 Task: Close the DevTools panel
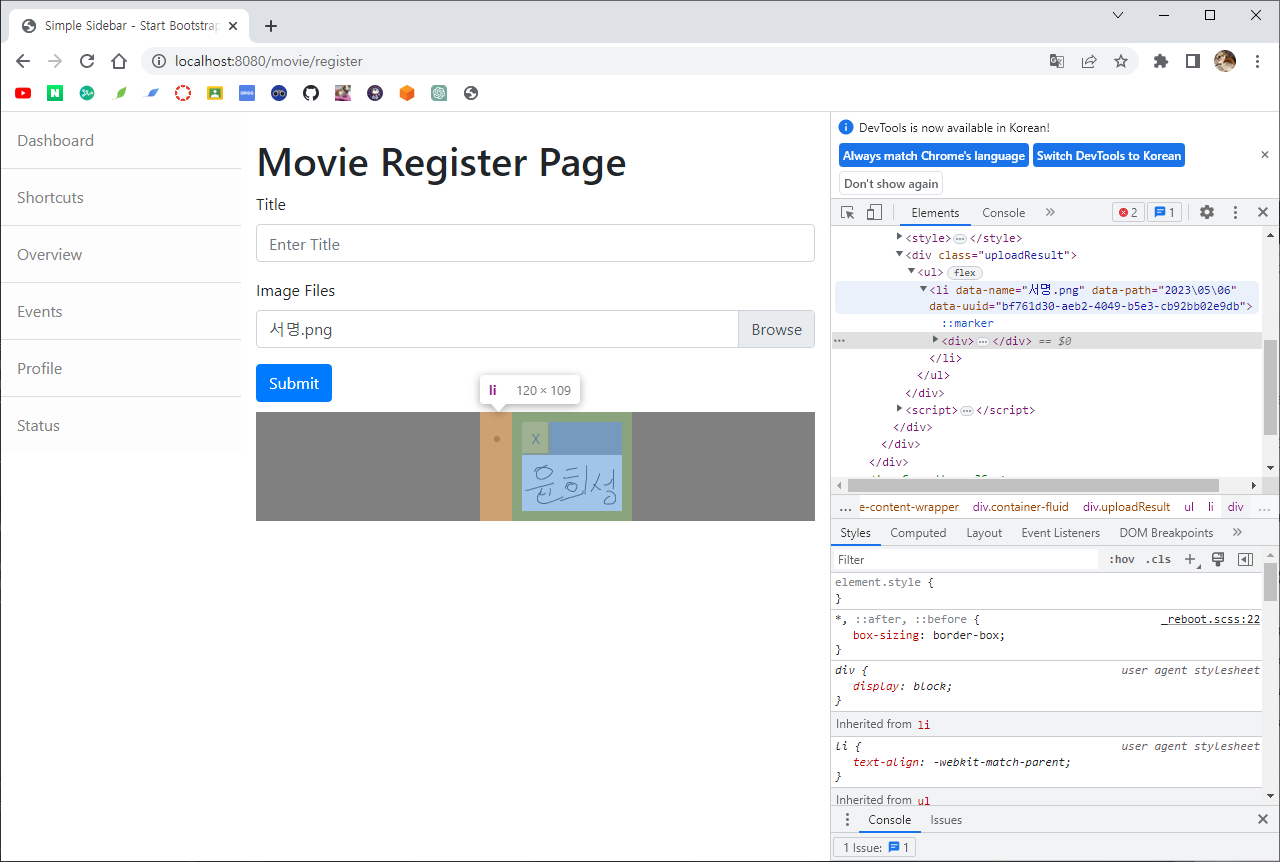pos(1263,212)
